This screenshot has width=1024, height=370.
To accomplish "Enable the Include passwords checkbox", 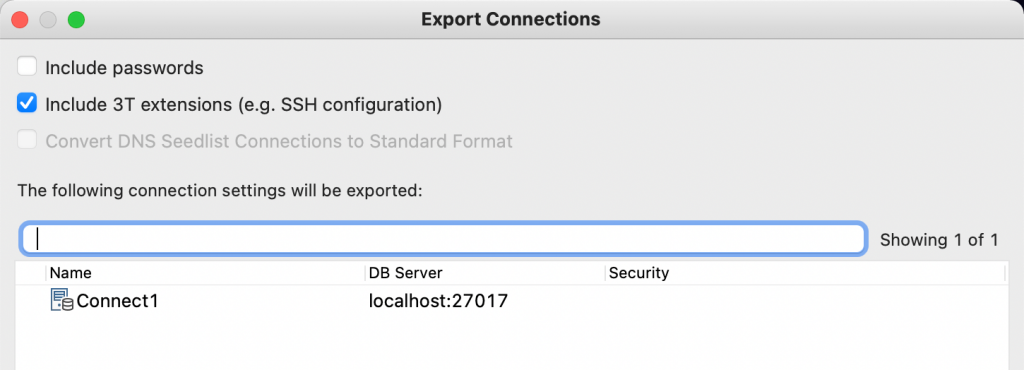I will [27, 67].
